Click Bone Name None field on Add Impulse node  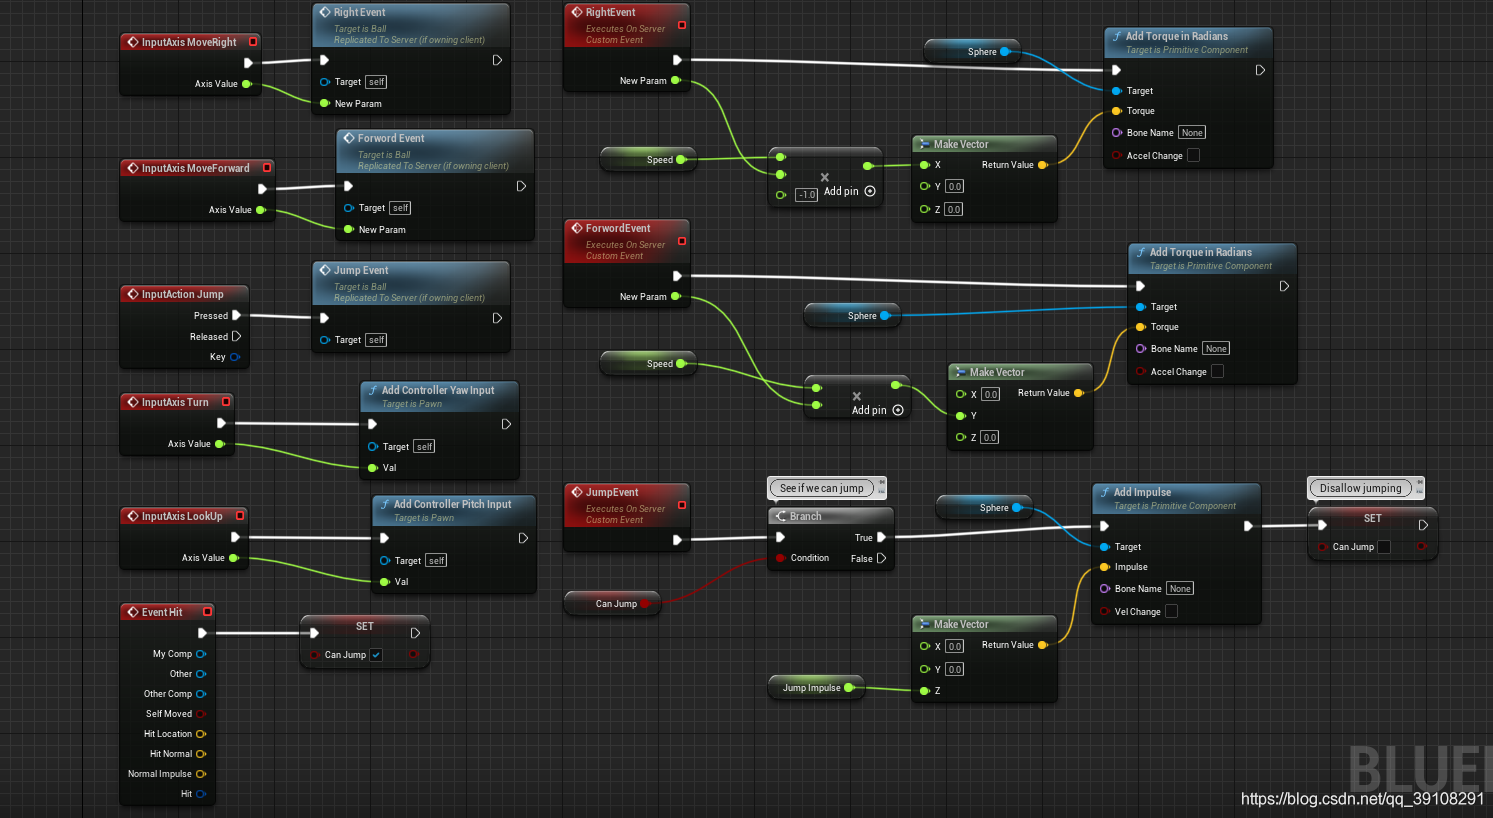coord(1180,589)
